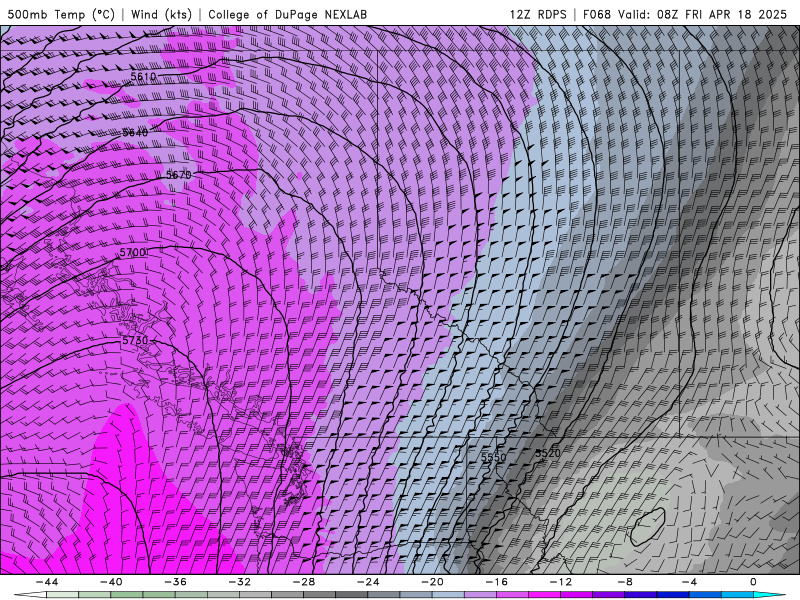Select the 5640 height contour label
The image size is (800, 600).
[x=135, y=133]
